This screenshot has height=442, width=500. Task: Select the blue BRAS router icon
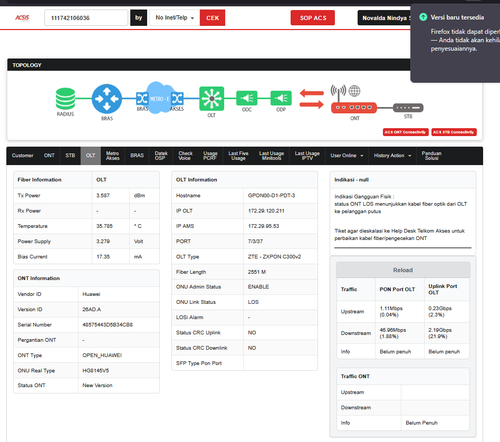(x=107, y=99)
